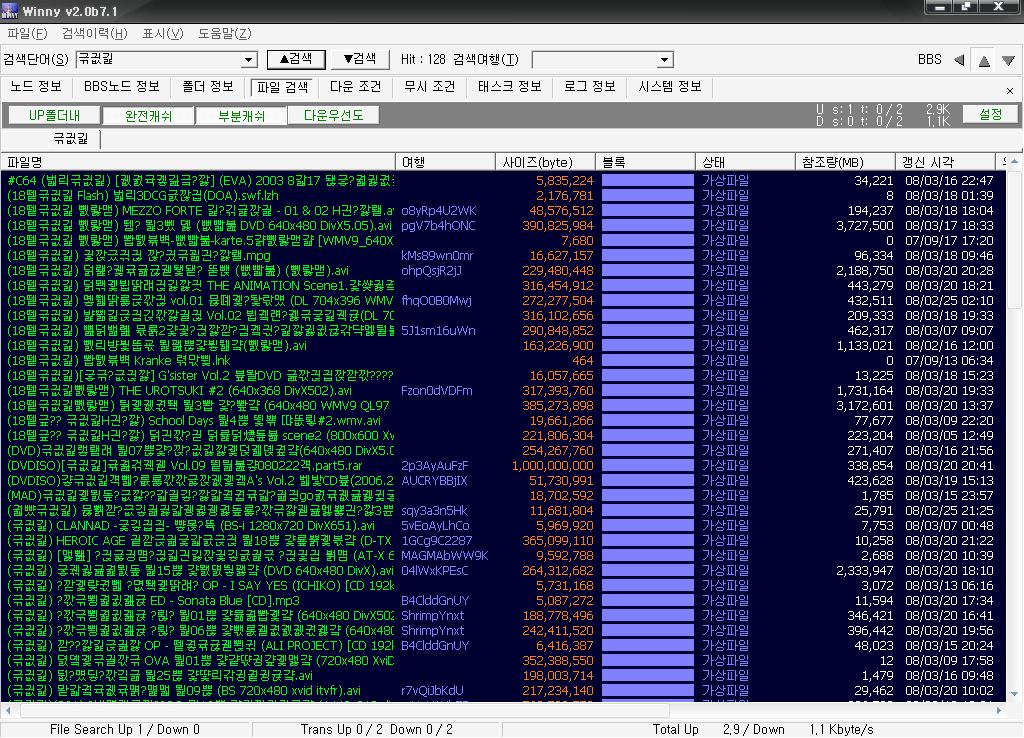1024x738 pixels.
Task: Click the block bar in the 464-byte row
Action: point(647,361)
